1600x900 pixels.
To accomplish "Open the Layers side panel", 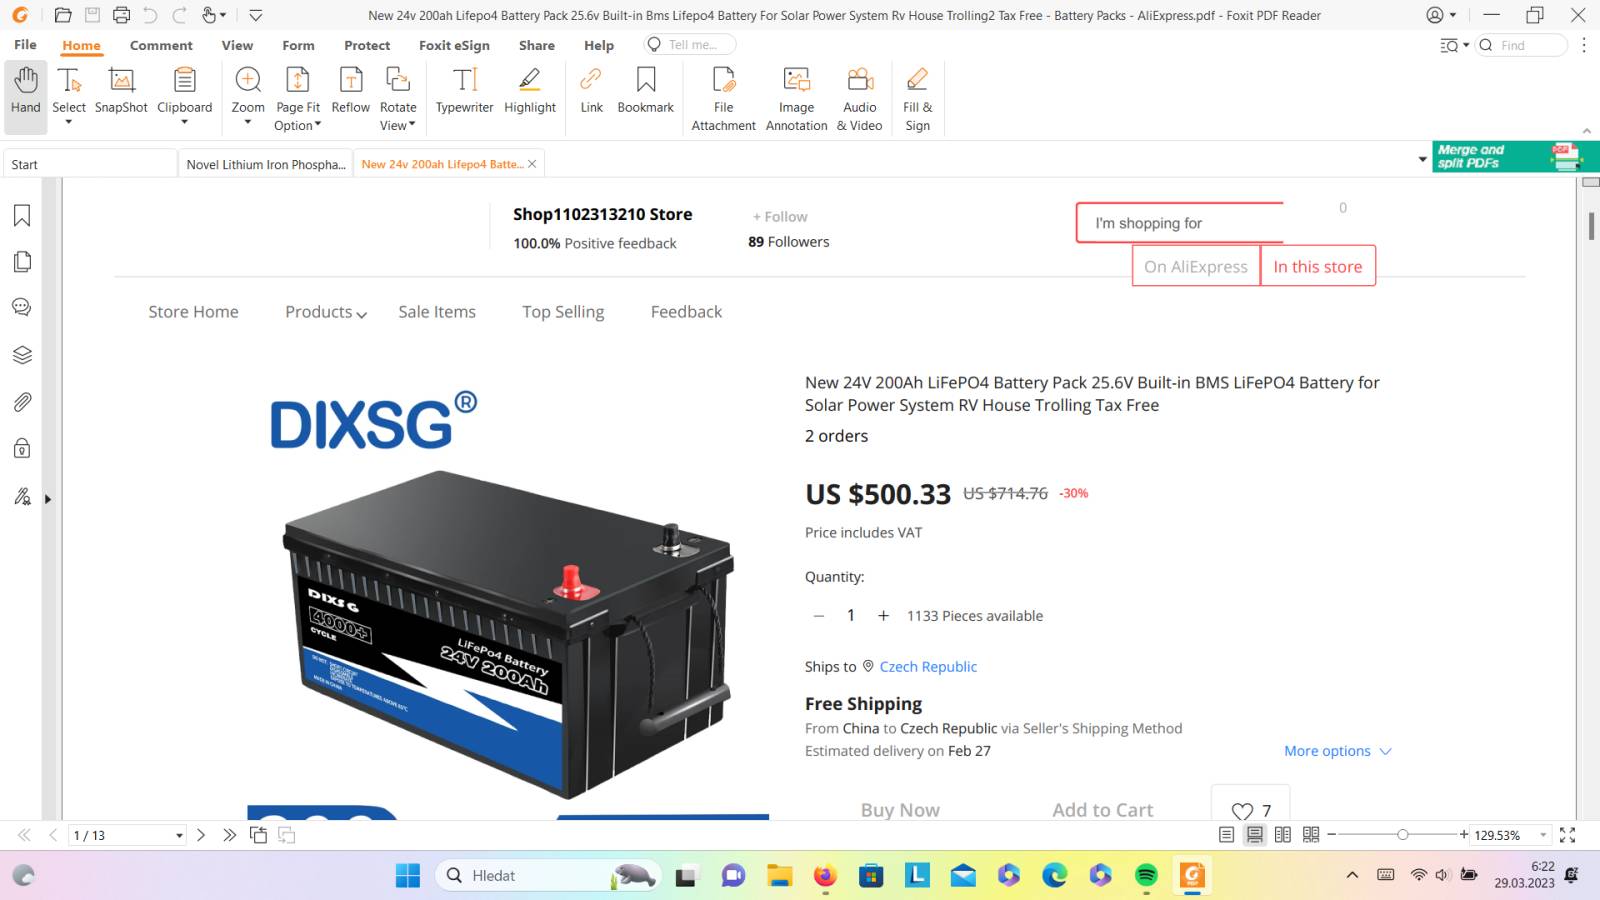I will (x=22, y=355).
